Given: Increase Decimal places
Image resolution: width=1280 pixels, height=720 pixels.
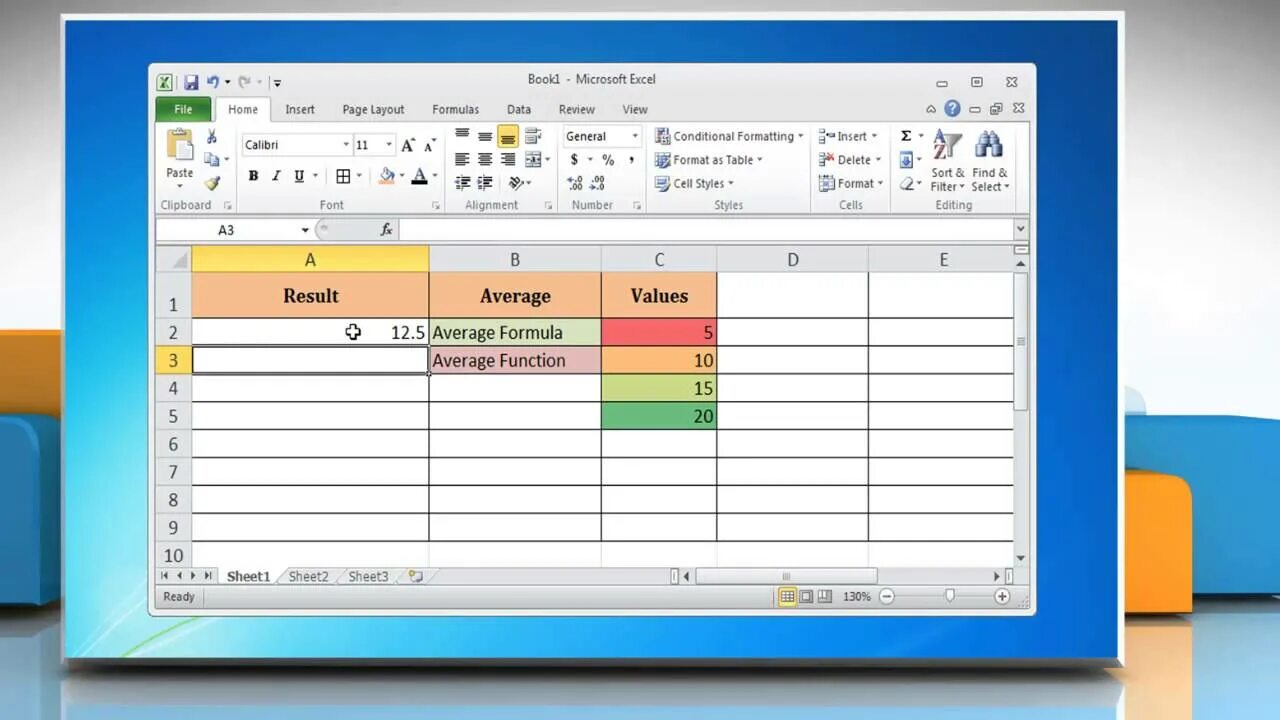Looking at the screenshot, I should (575, 183).
